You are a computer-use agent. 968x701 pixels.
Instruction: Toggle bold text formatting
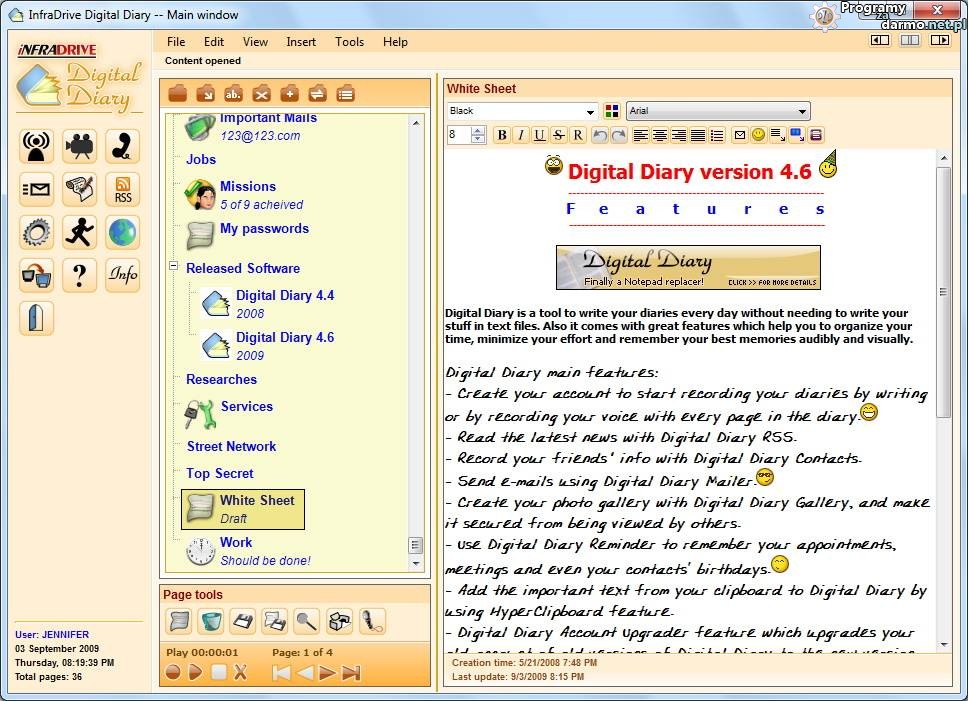pos(502,135)
